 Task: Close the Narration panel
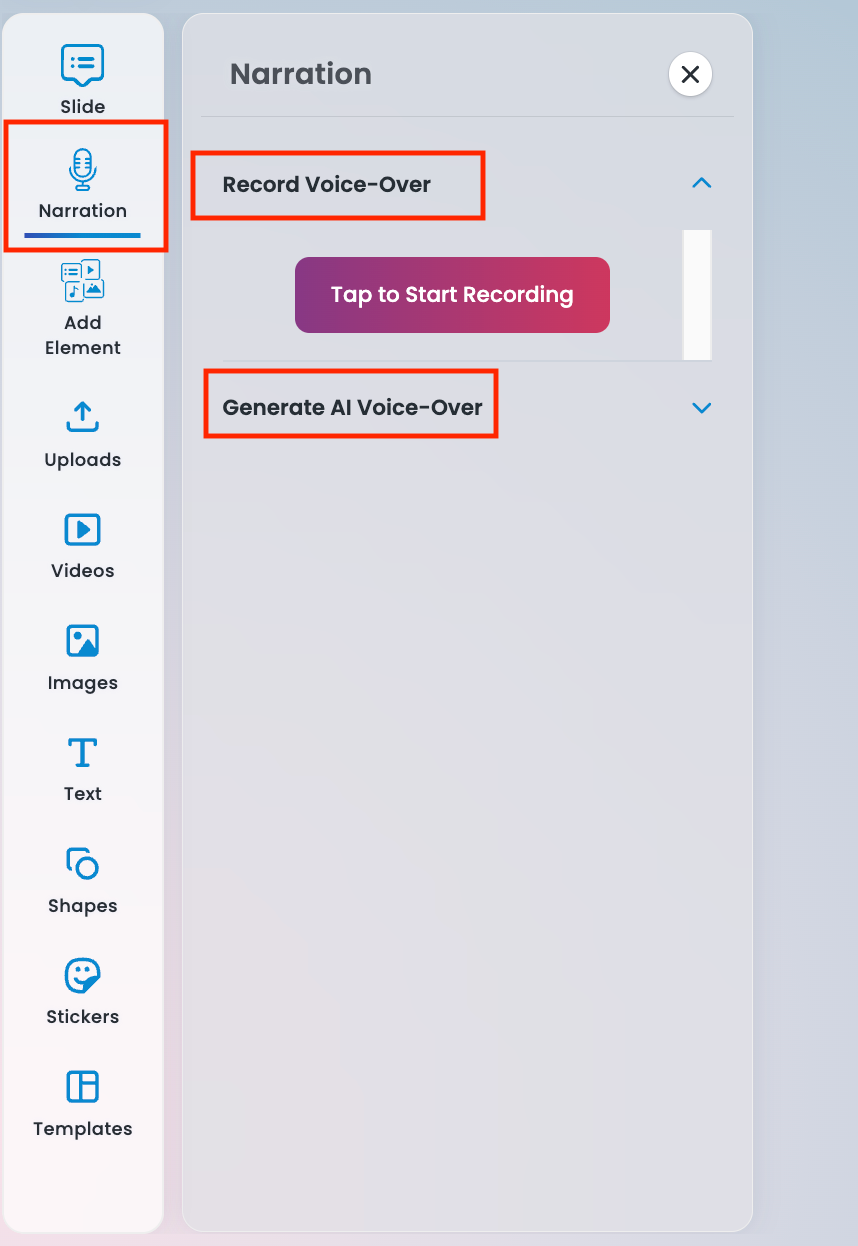pos(690,74)
